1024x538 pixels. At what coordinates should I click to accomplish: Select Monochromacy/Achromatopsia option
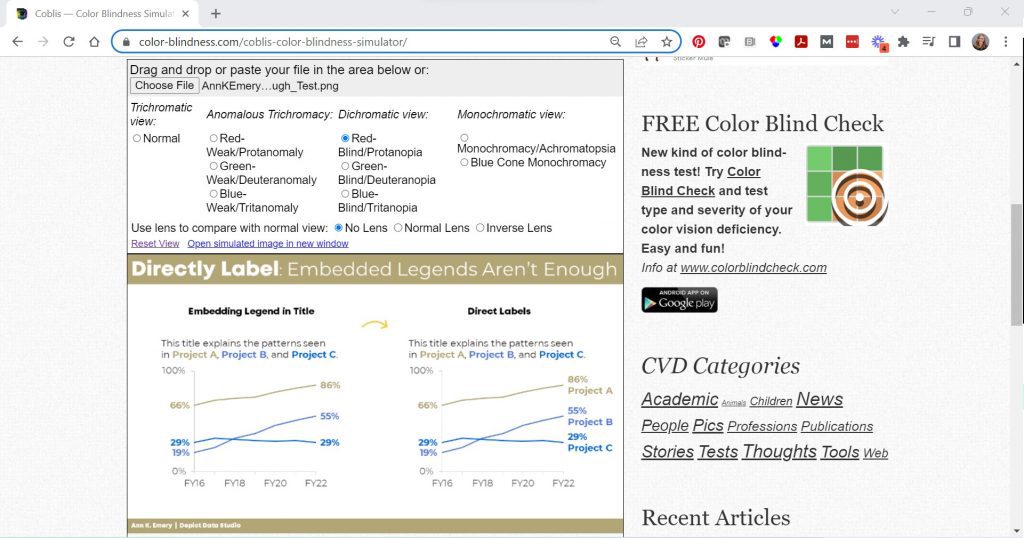point(464,138)
